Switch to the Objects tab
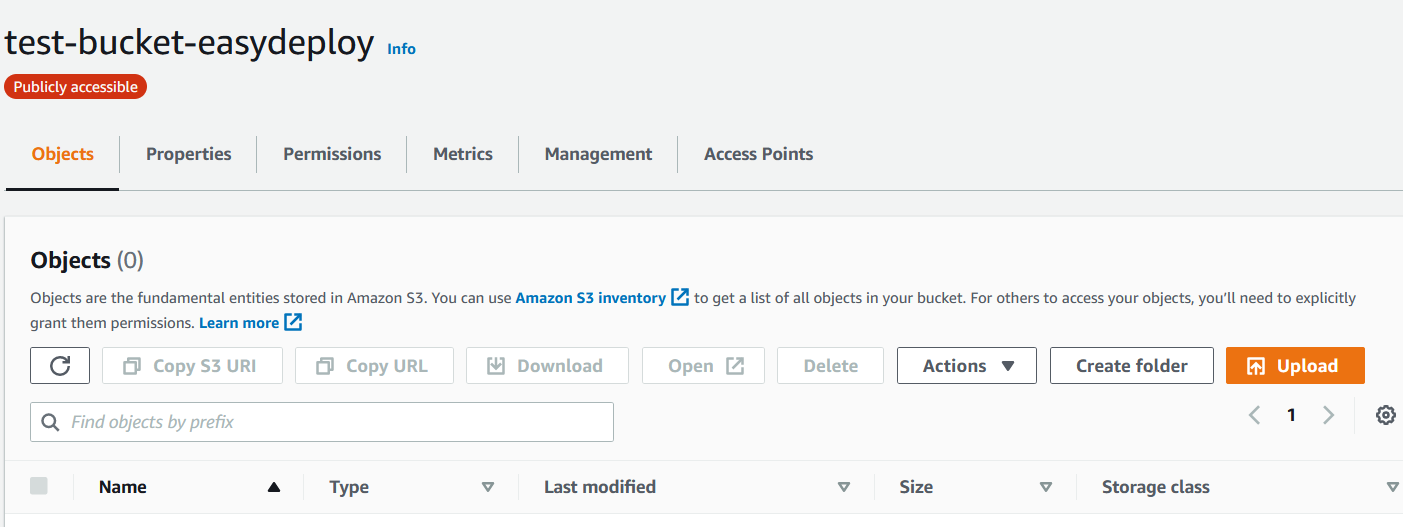 63,154
